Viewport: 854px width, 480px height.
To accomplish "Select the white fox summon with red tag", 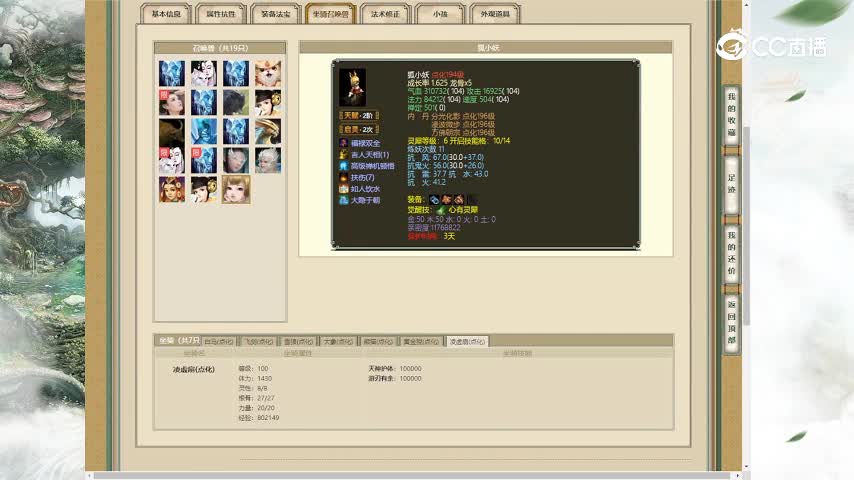I will click(172, 161).
